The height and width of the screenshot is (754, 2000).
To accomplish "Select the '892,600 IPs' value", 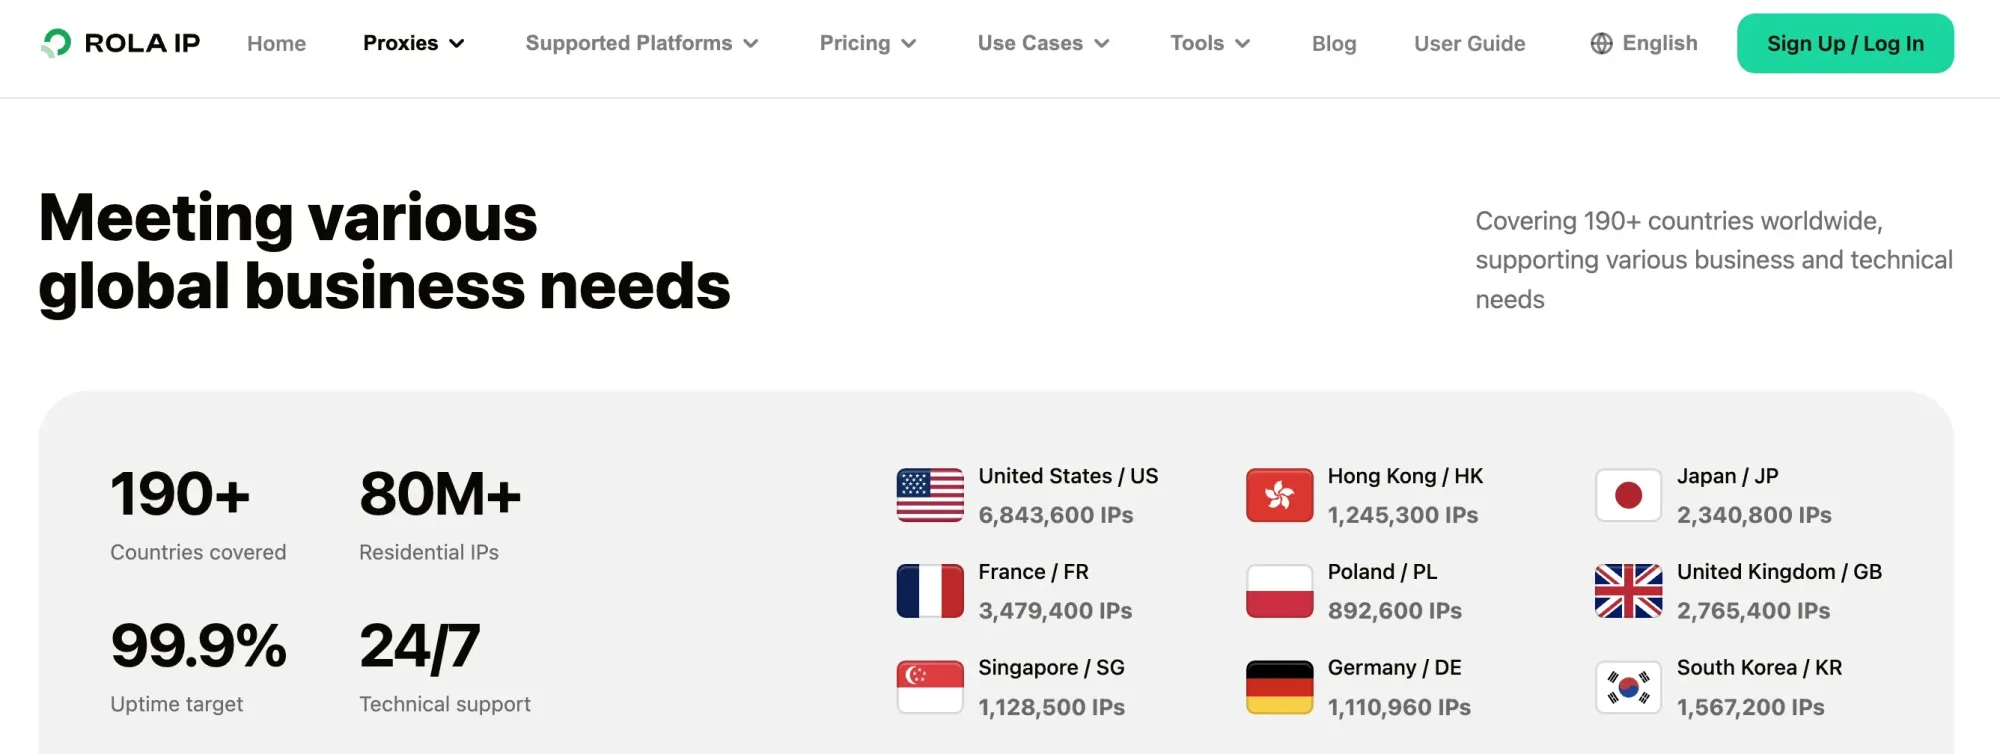I will [1395, 611].
